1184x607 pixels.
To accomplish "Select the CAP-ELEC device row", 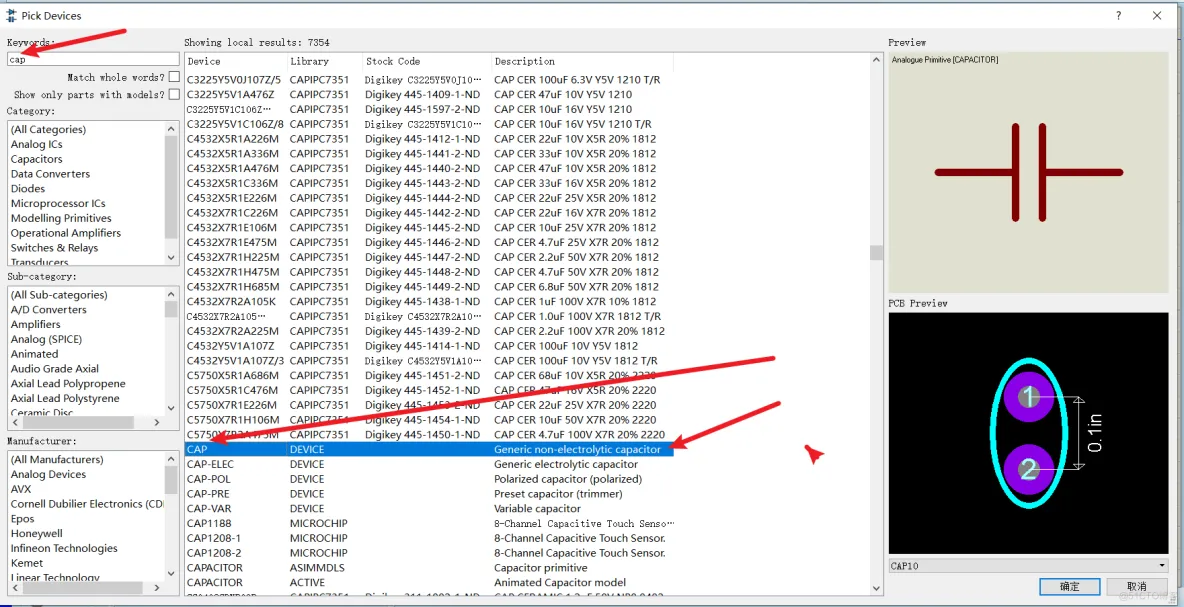I will [429, 464].
